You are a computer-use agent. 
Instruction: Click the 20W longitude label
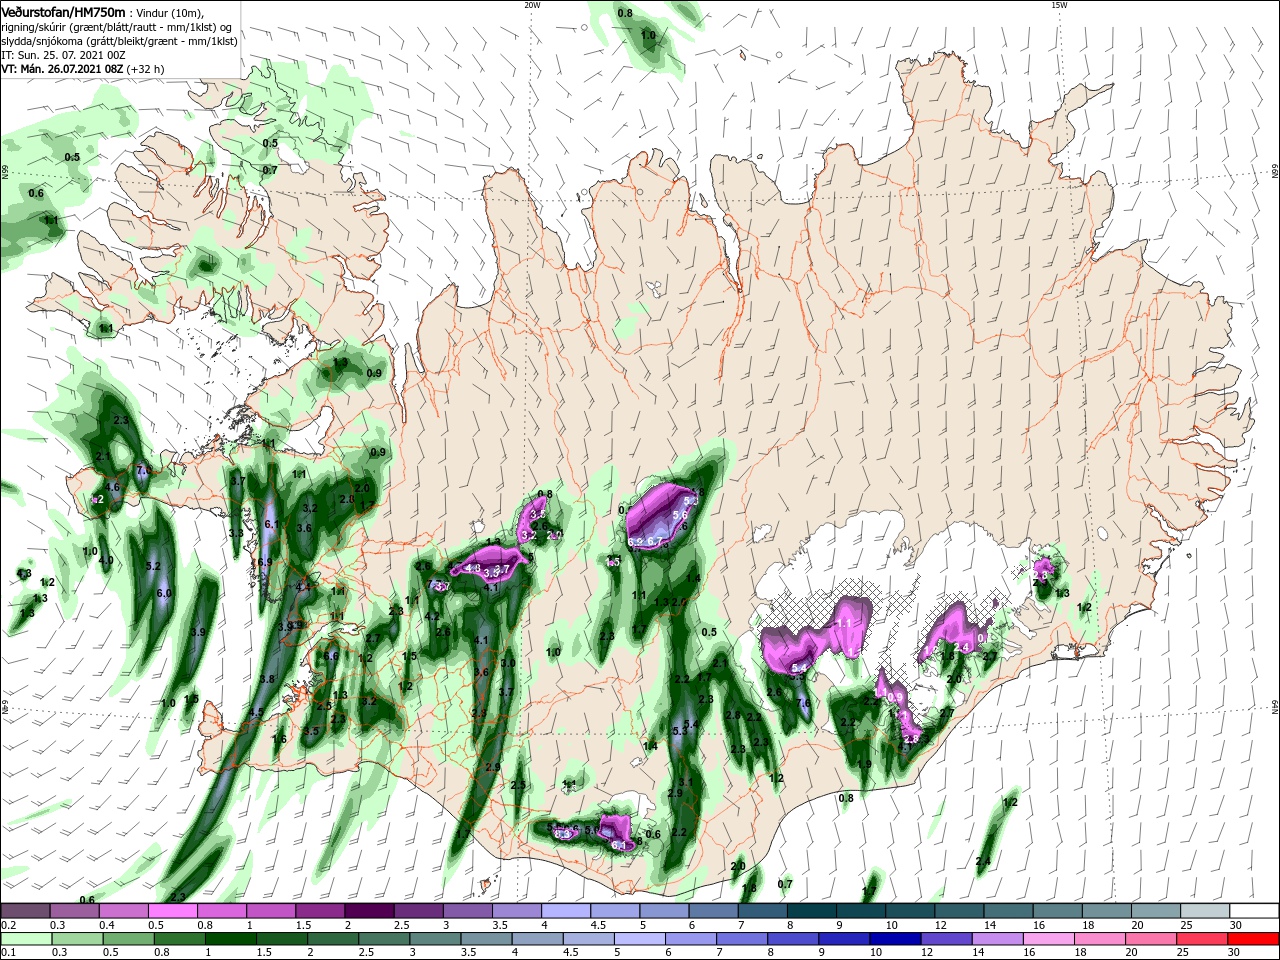tap(532, 4)
